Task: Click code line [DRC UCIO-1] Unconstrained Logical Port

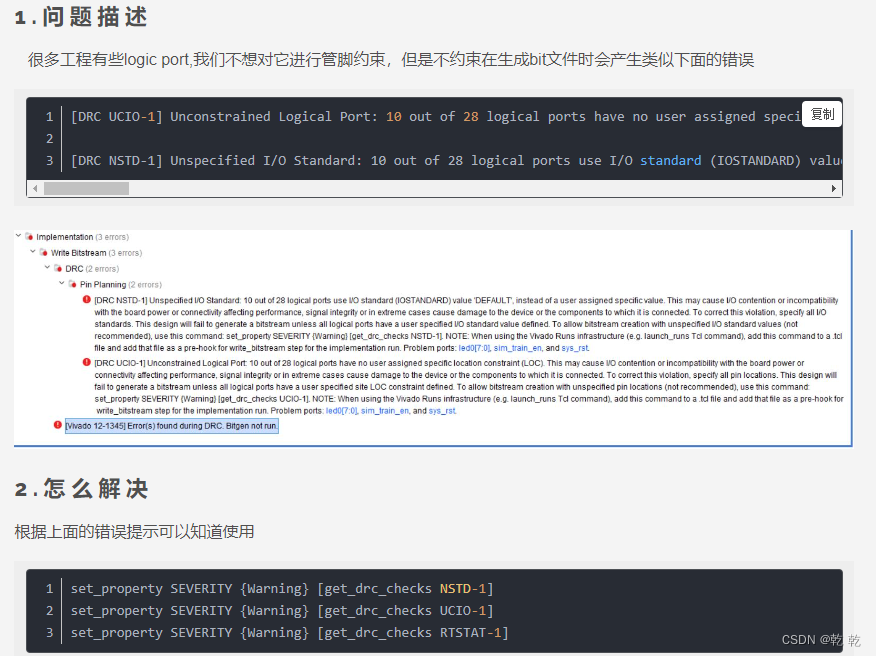Action: pos(436,116)
